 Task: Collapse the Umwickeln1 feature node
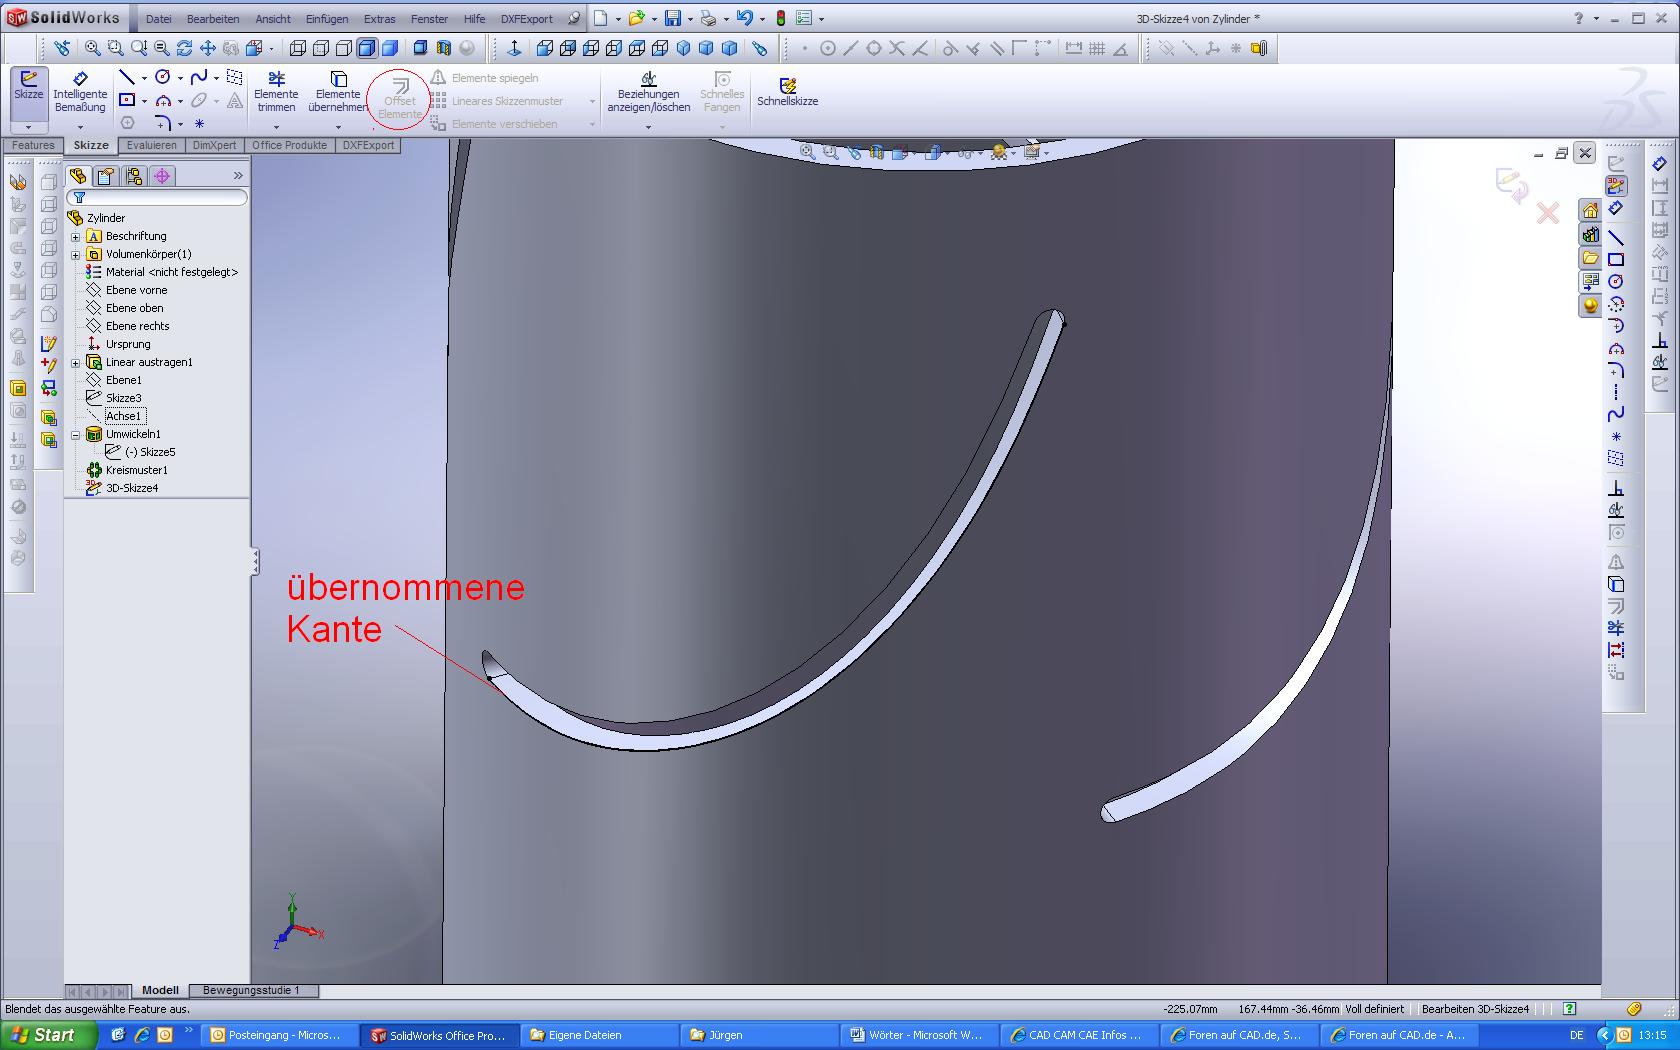coord(76,435)
